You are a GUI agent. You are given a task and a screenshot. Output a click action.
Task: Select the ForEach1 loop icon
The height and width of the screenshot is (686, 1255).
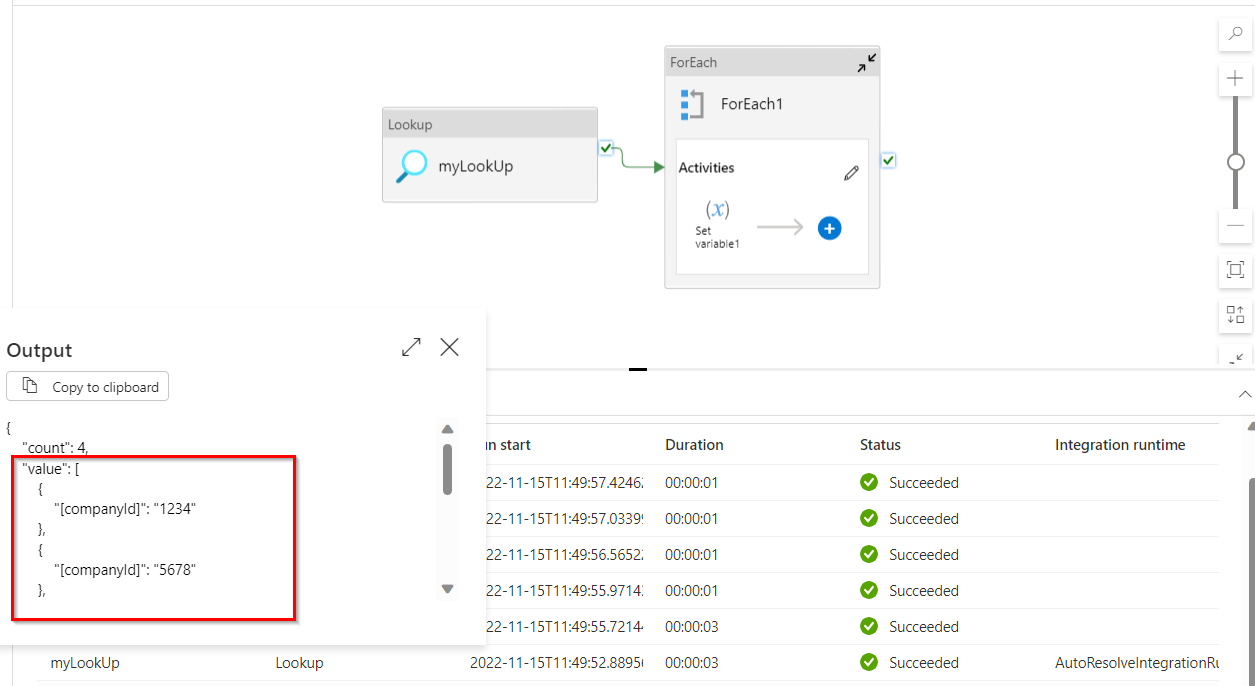click(692, 104)
